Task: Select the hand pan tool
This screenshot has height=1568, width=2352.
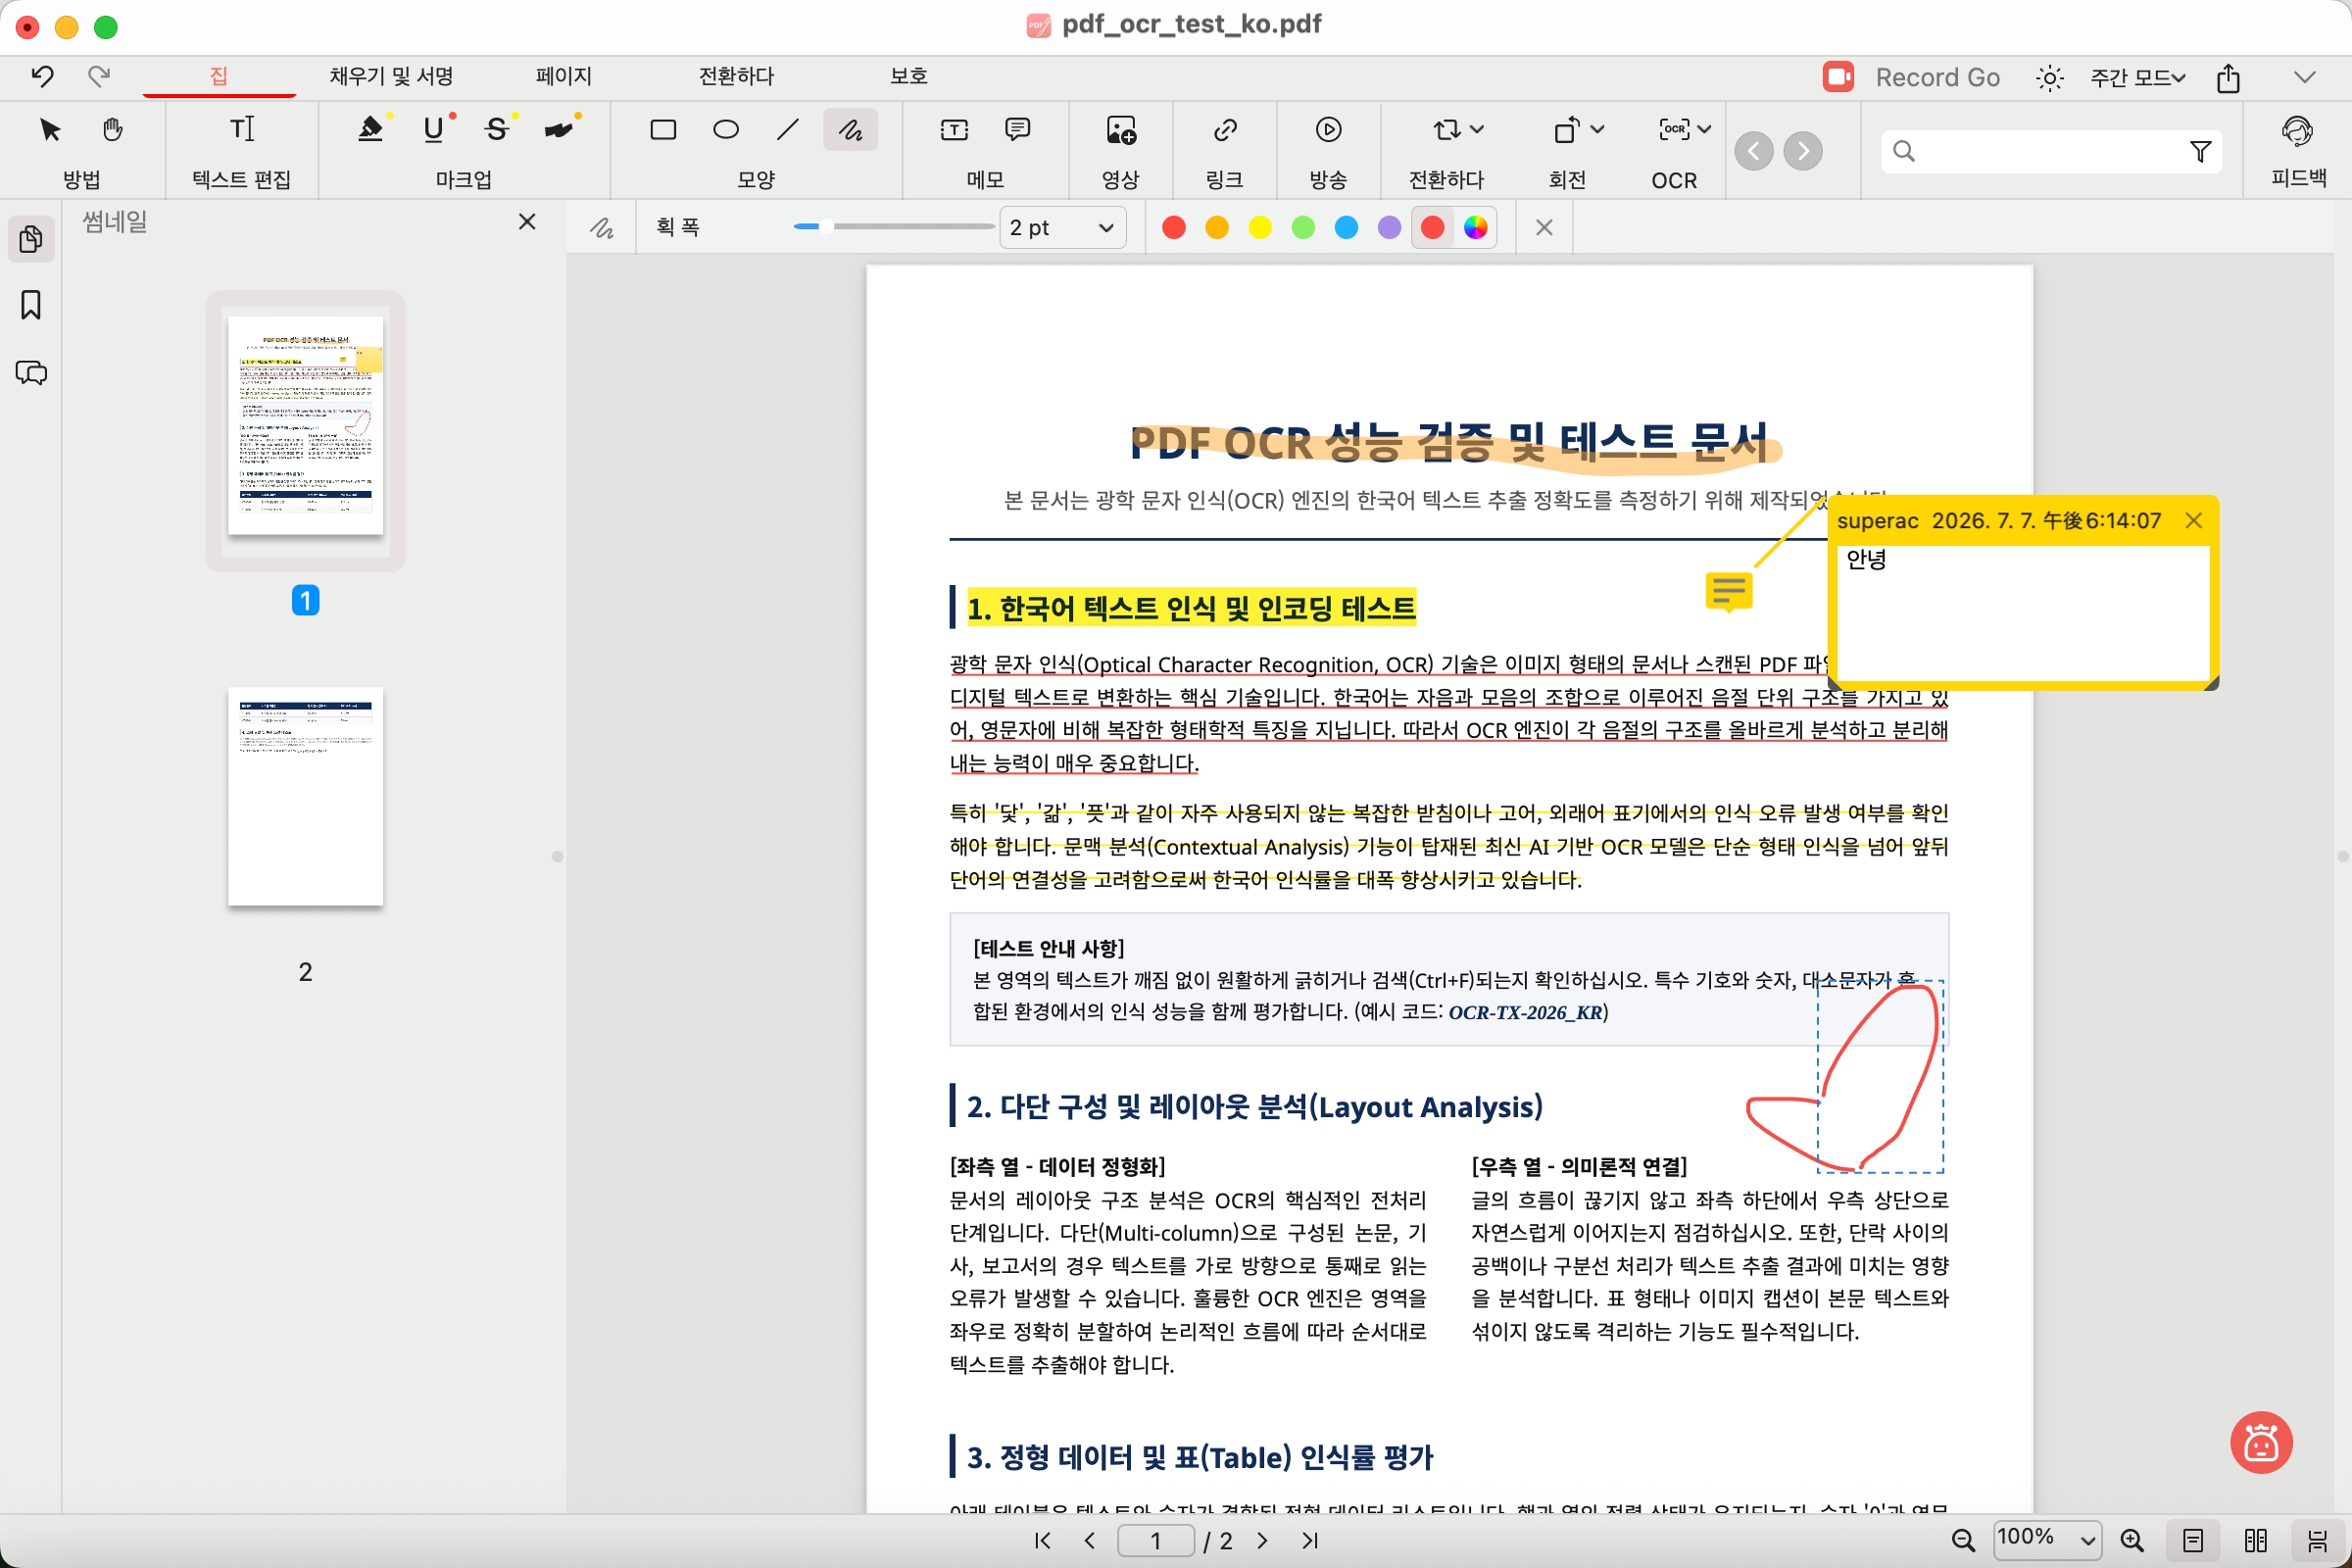Action: tap(113, 130)
